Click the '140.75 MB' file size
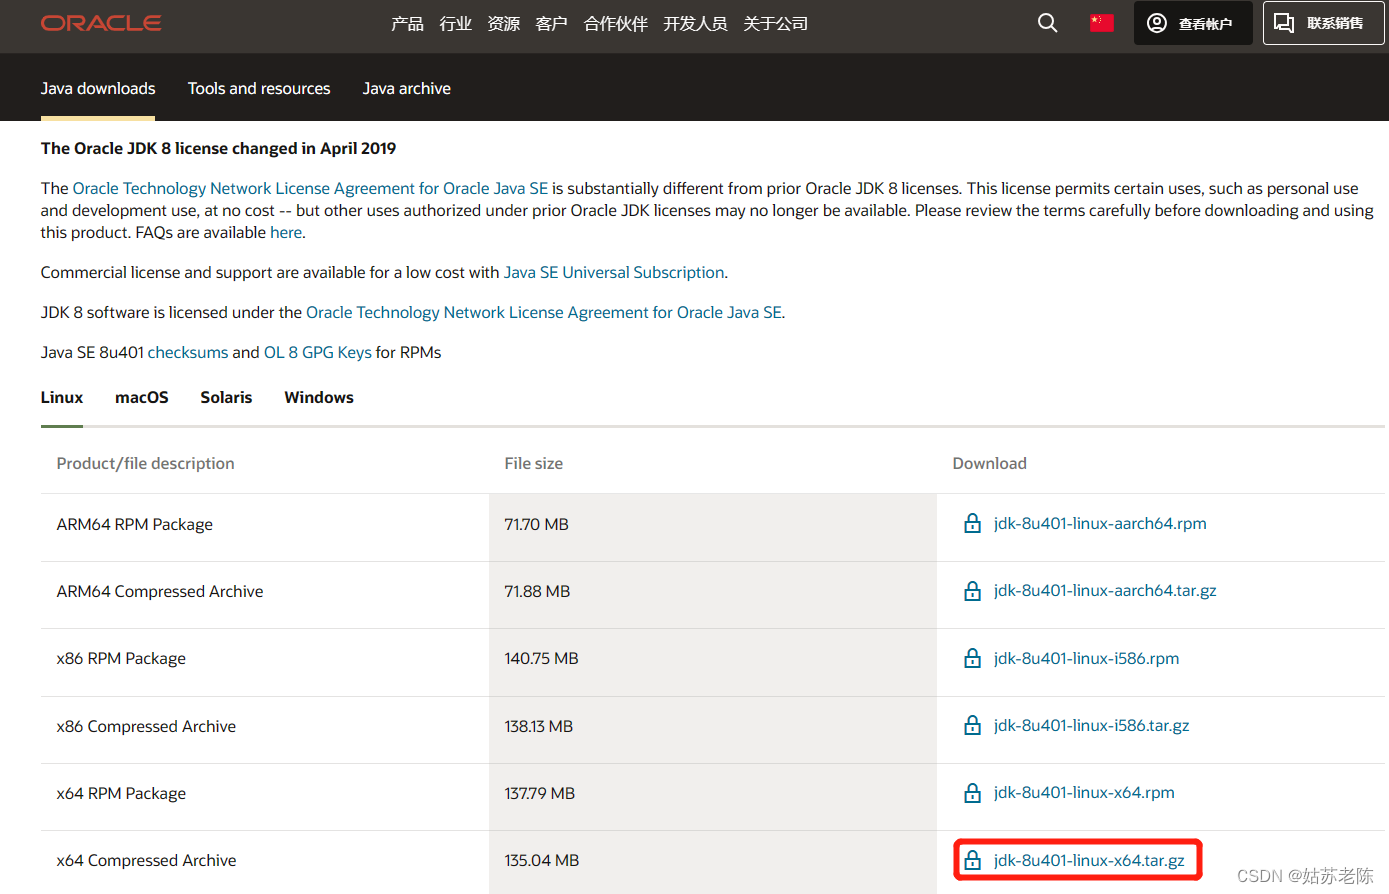 coord(541,658)
